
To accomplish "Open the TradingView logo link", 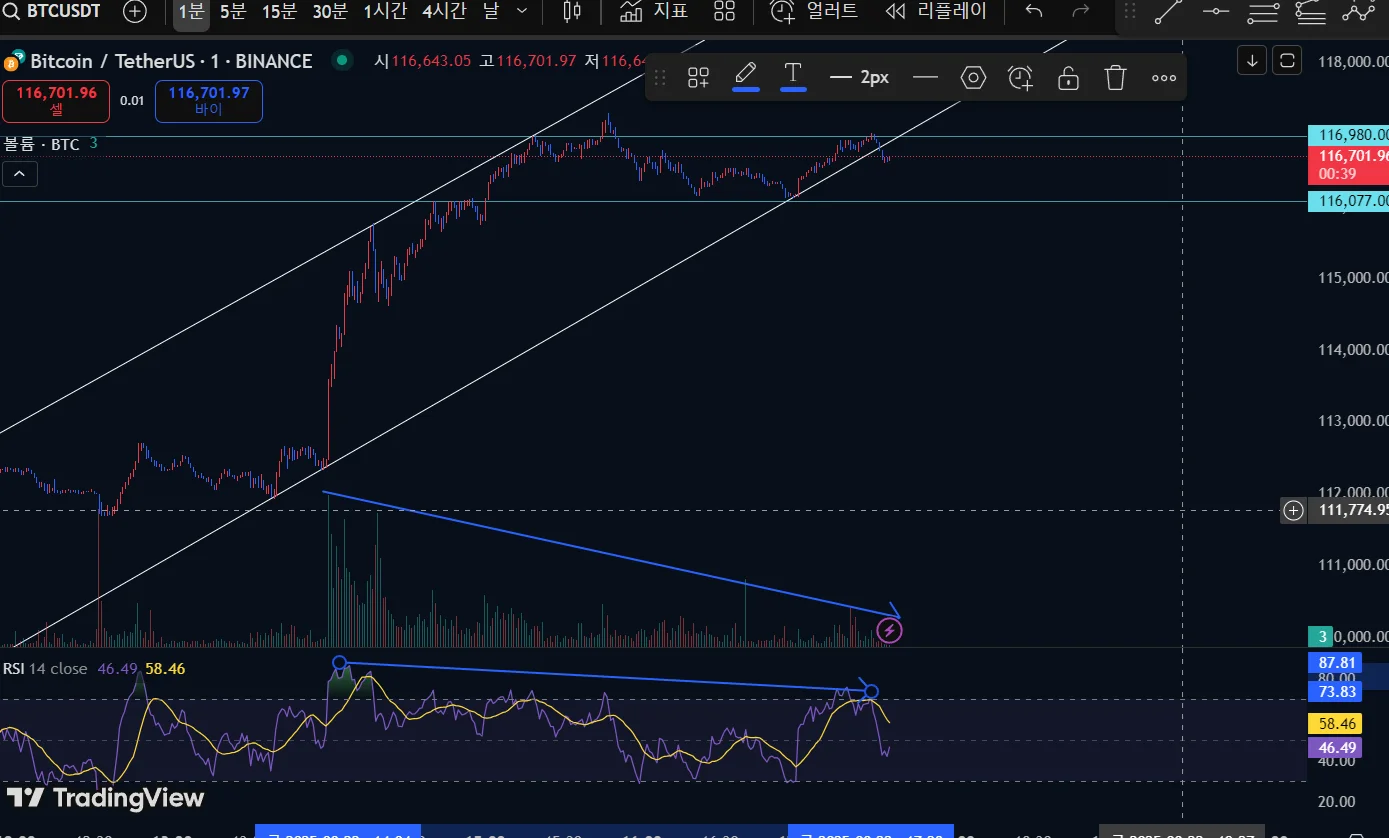I will click(106, 797).
